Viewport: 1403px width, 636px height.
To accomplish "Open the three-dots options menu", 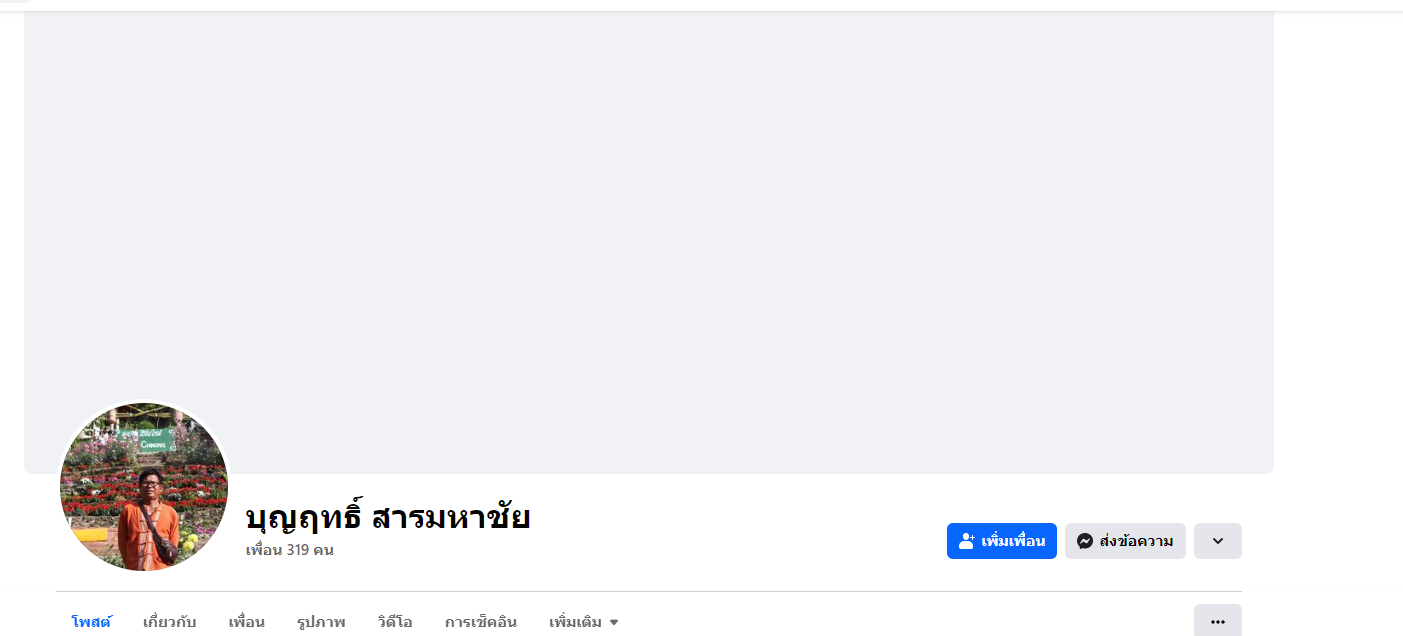I will (x=1217, y=621).
